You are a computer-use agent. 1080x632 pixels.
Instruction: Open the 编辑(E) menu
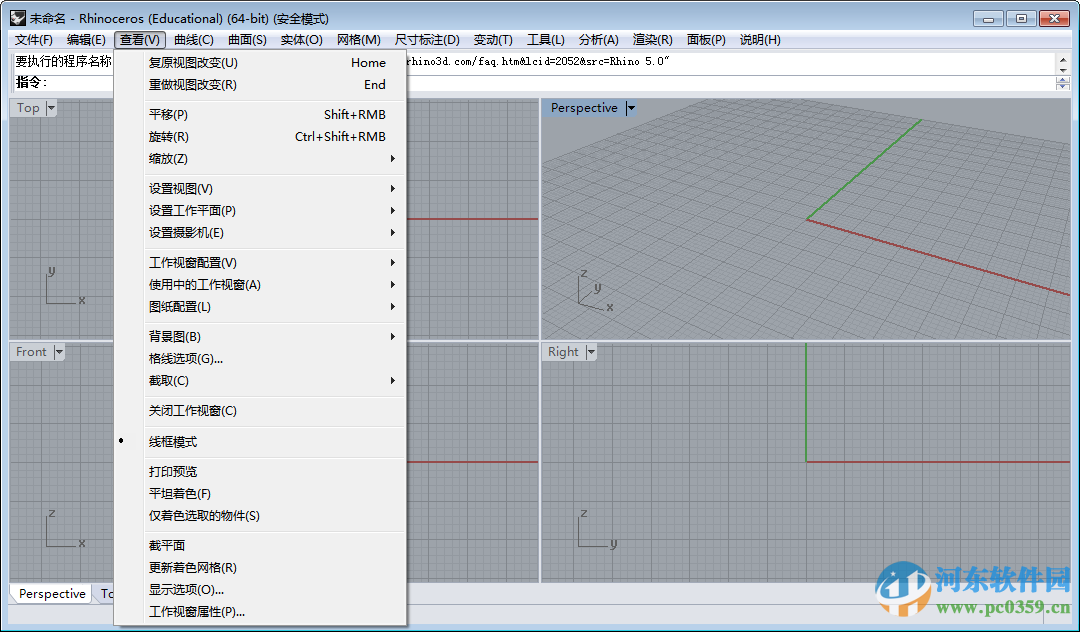point(86,40)
